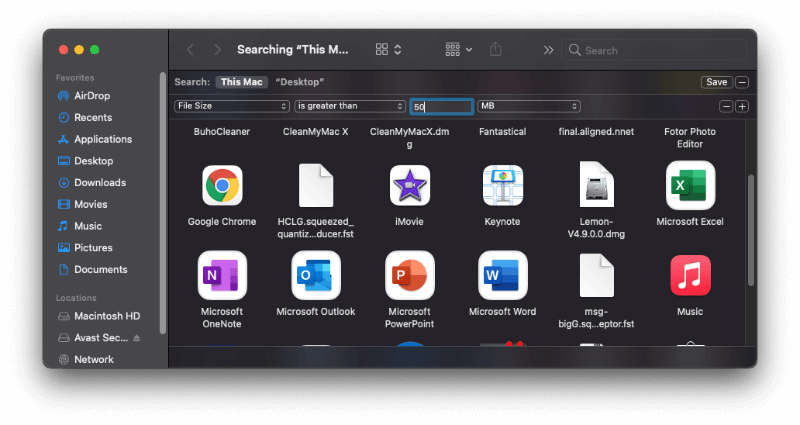This screenshot has height=425, width=800.
Task: Click the Share toolbar icon
Action: [495, 49]
